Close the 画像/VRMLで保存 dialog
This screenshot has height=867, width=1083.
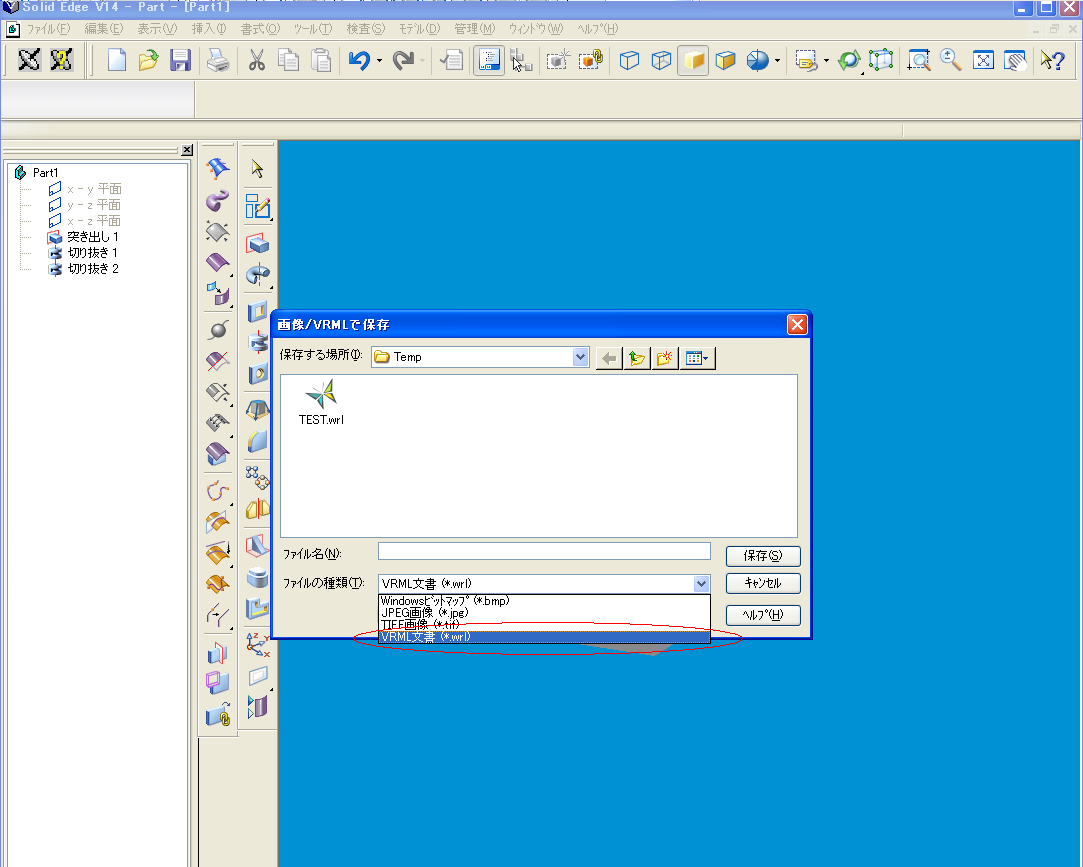(797, 325)
